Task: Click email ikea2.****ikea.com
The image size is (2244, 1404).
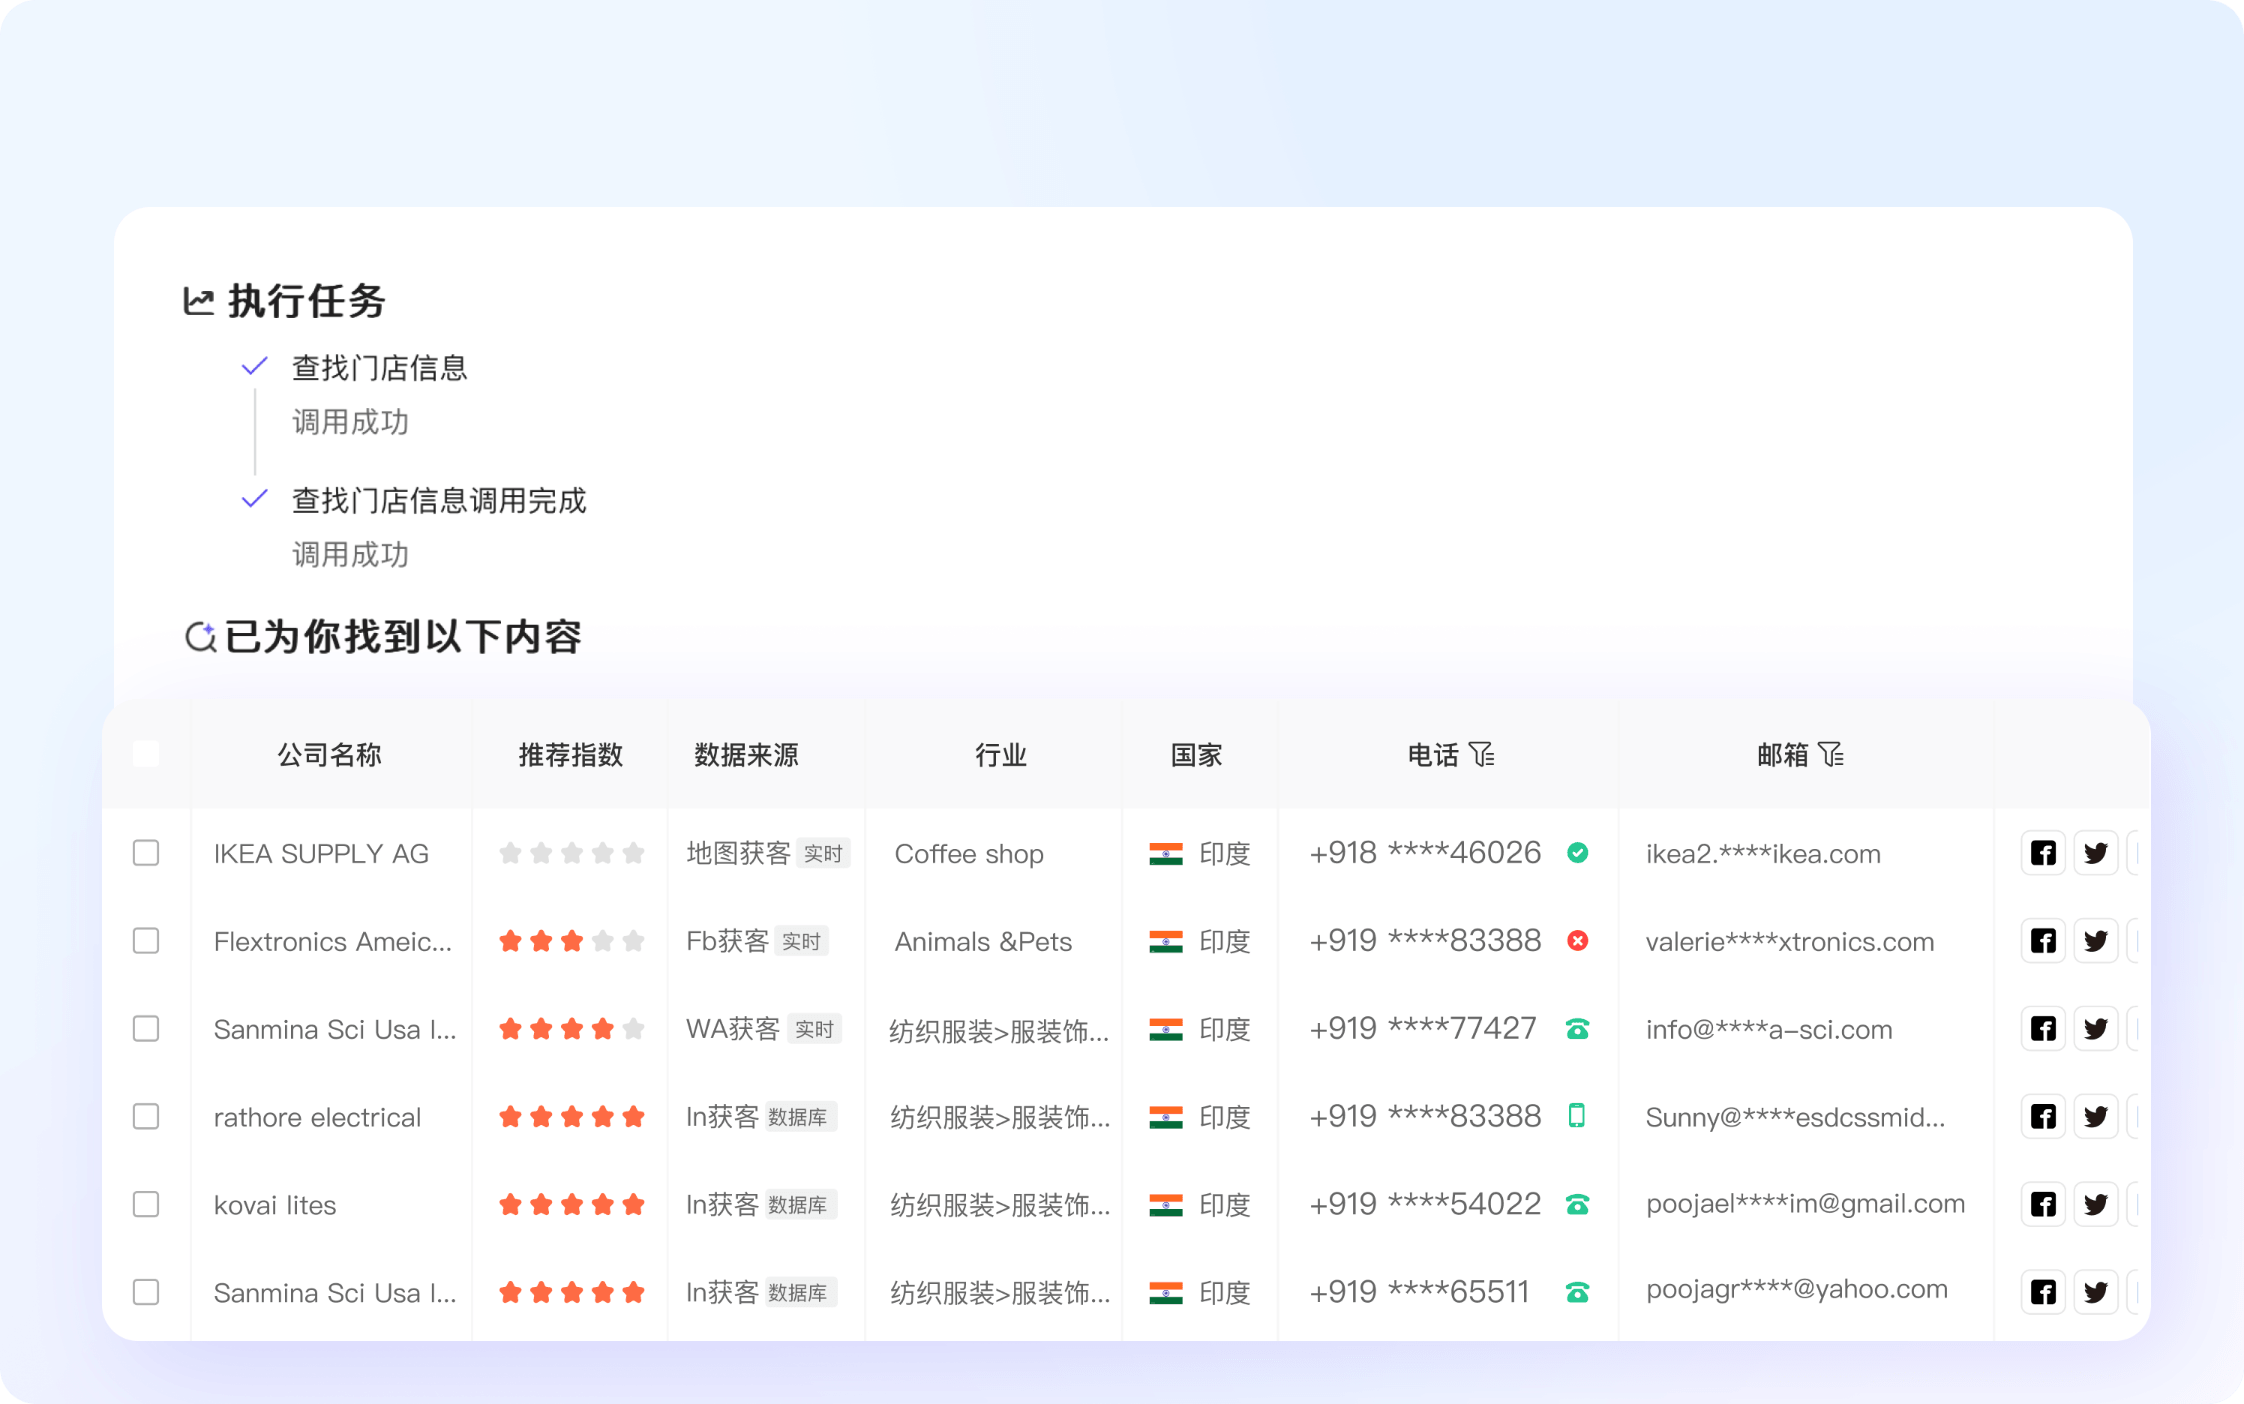Action: pyautogui.click(x=1763, y=854)
